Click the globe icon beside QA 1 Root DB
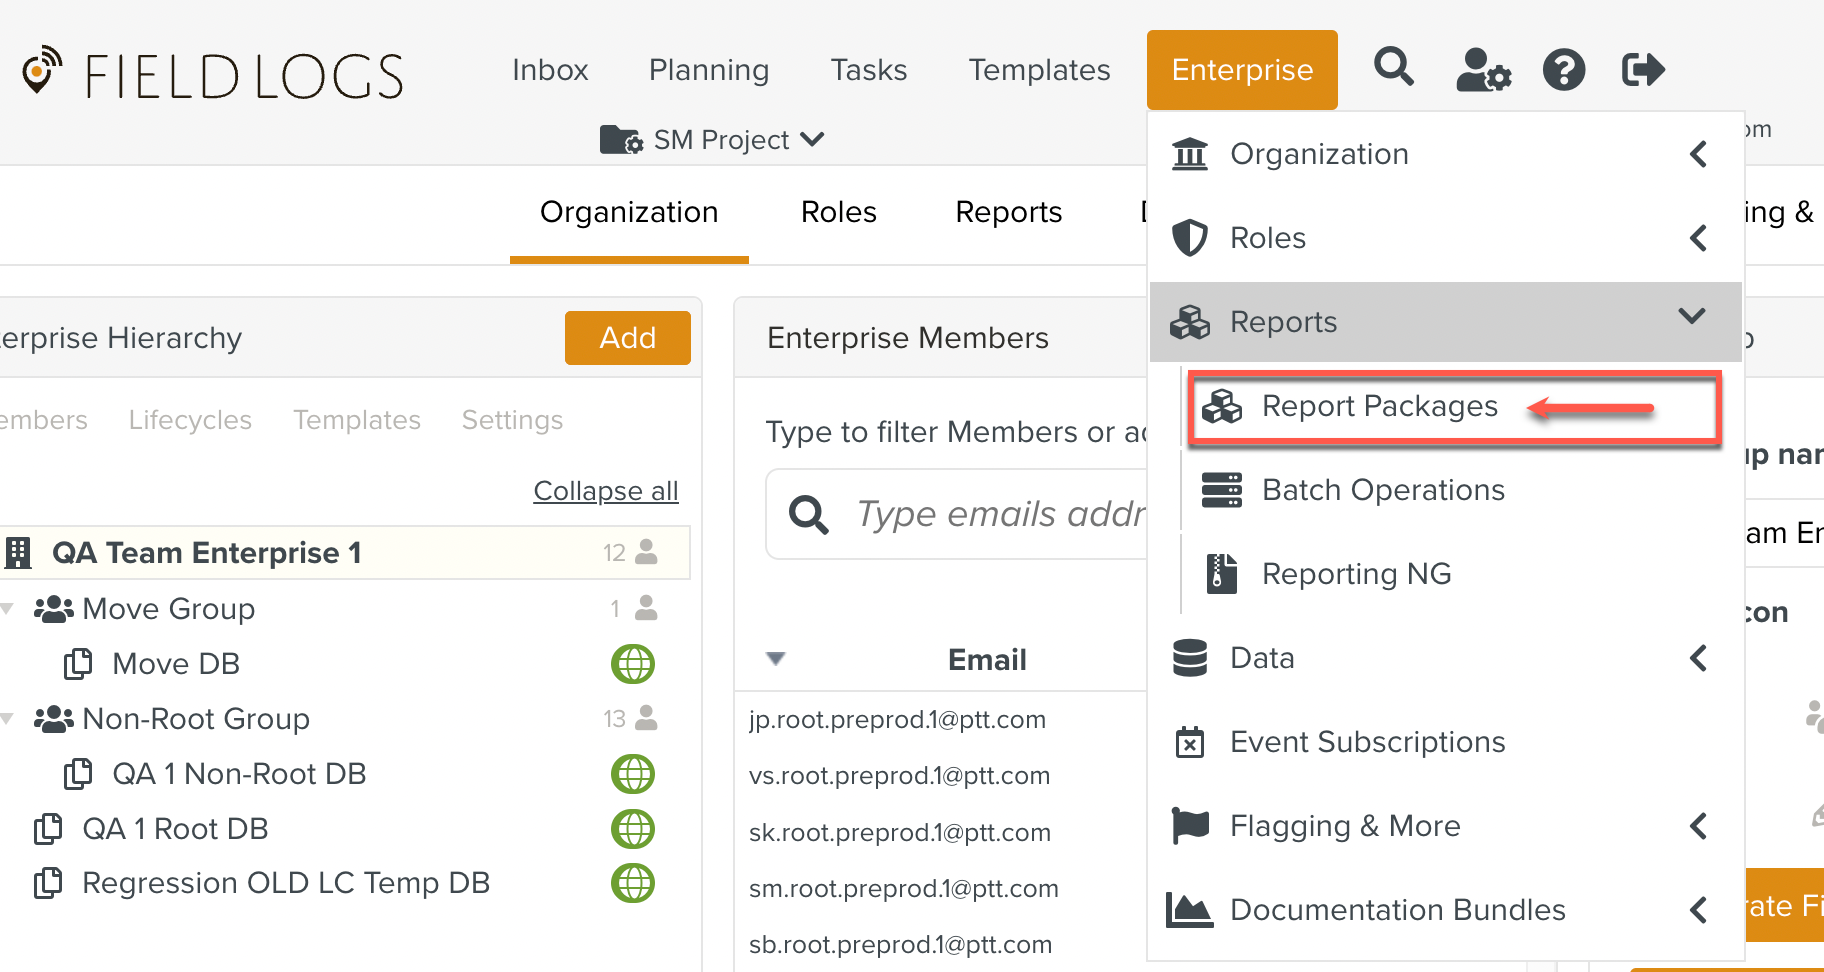 tap(632, 829)
